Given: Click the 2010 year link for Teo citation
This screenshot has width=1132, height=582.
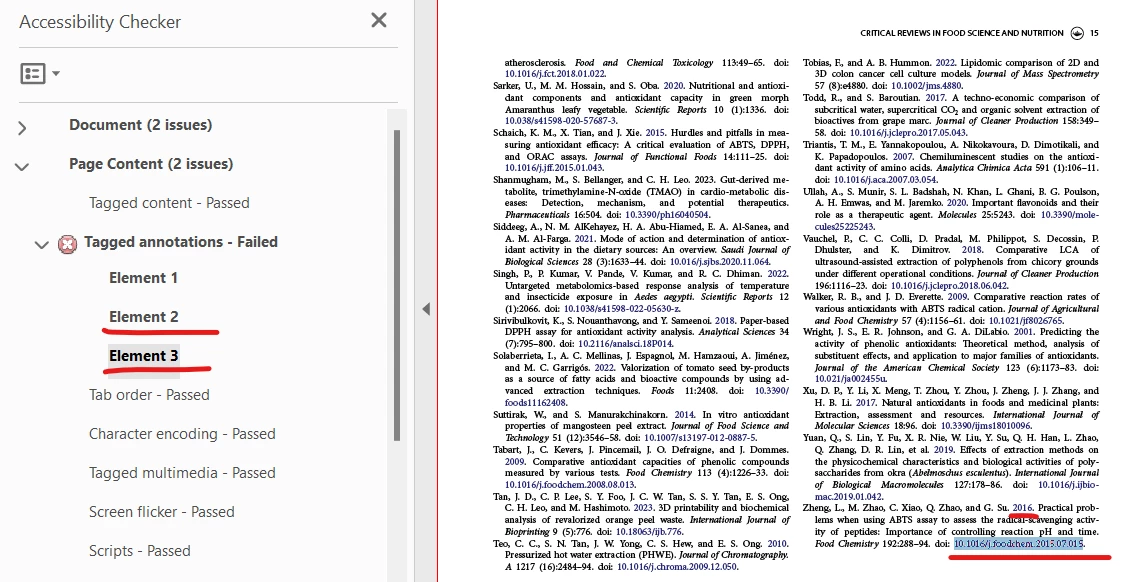Looking at the screenshot, I should [778, 544].
